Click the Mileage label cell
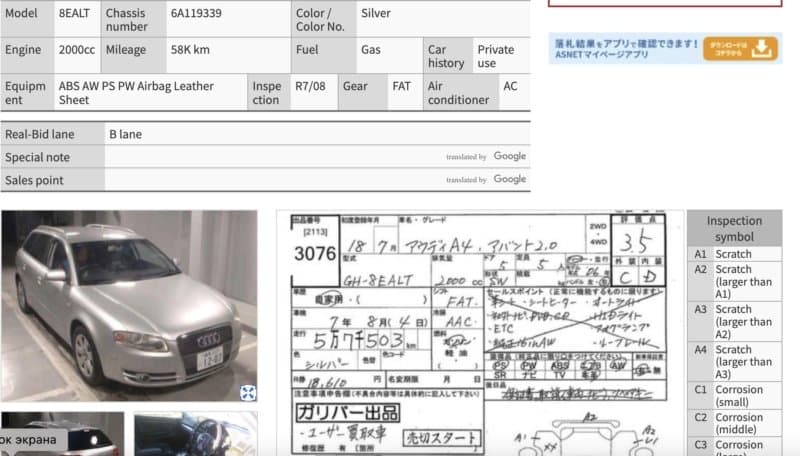This screenshot has width=800, height=456. 133,56
